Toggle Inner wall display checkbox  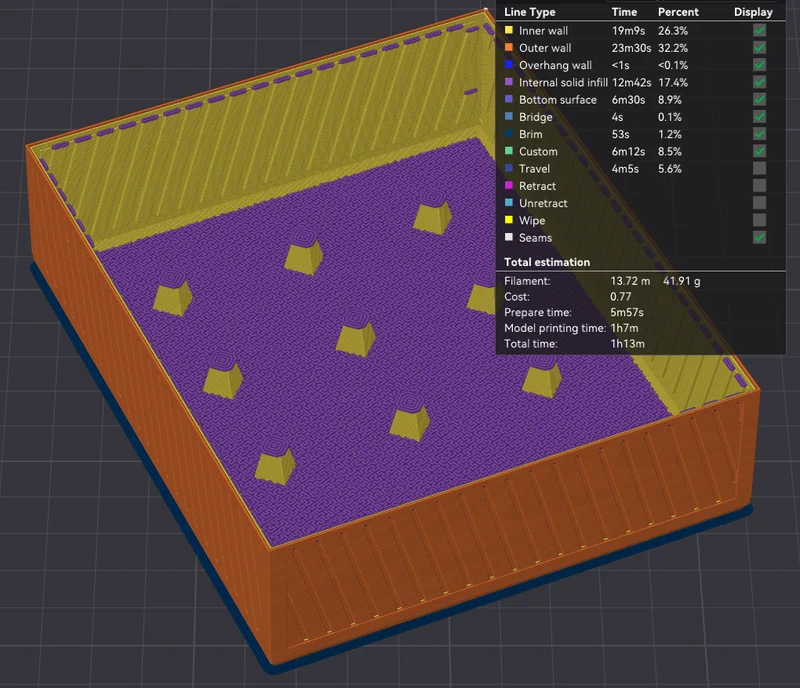[759, 31]
